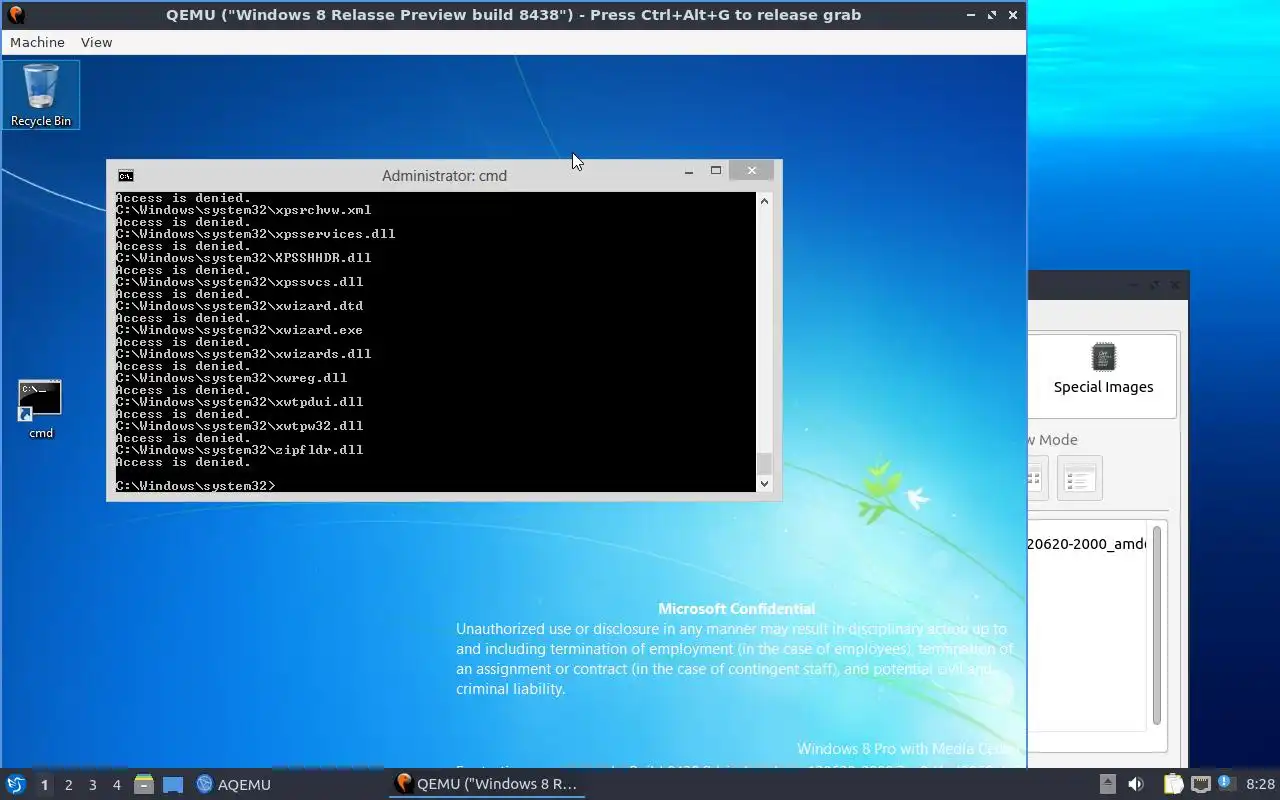Click the QEMU flame icon in title bar
Image resolution: width=1280 pixels, height=800 pixels.
click(x=16, y=15)
